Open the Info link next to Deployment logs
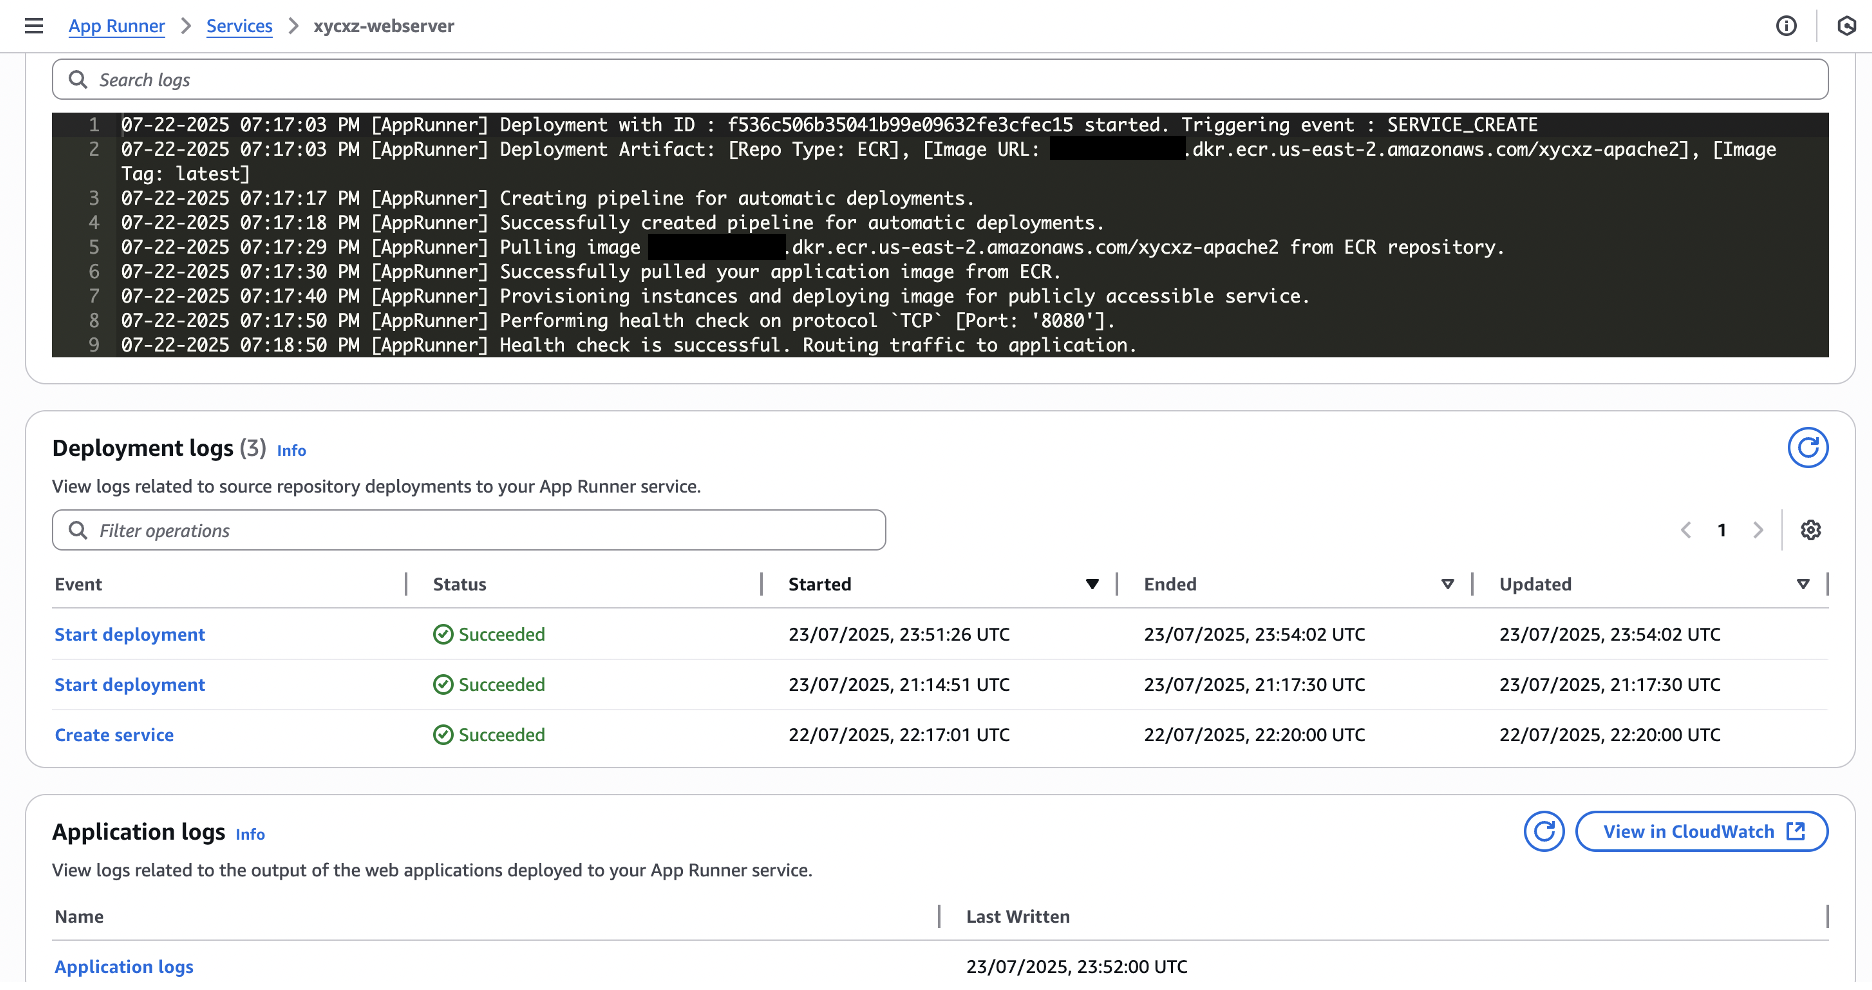The height and width of the screenshot is (990, 1872). 291,451
